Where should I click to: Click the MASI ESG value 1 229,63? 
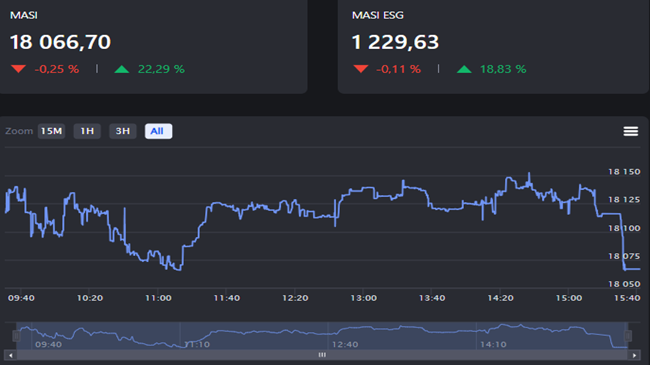(x=395, y=42)
